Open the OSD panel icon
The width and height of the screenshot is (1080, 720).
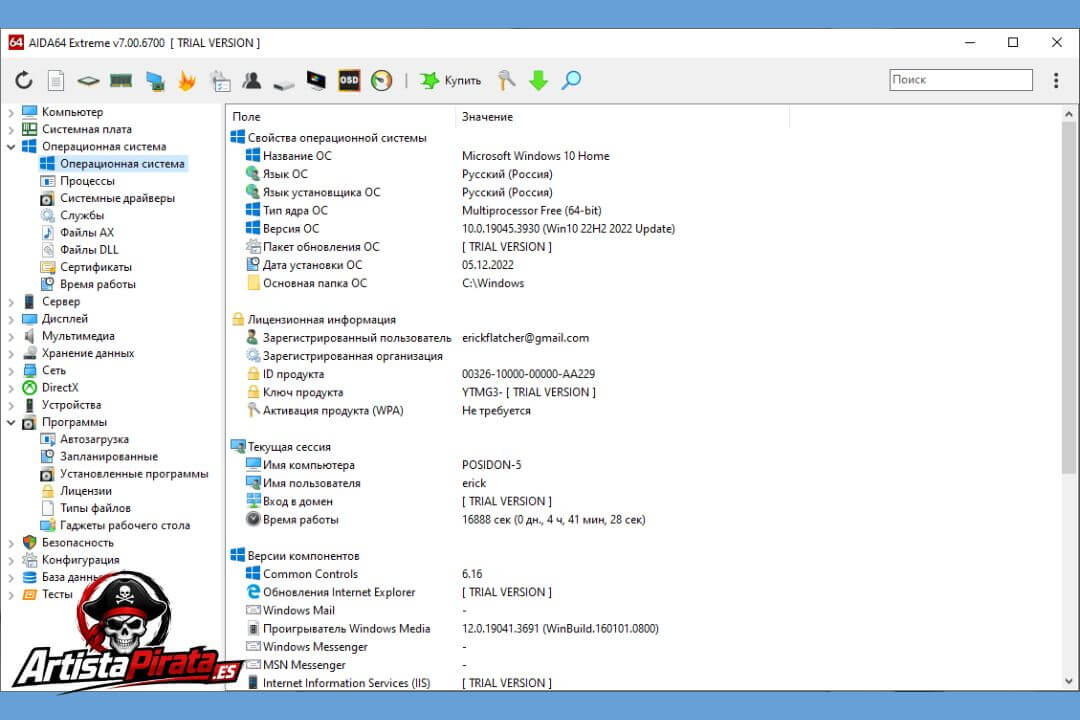pyautogui.click(x=349, y=81)
